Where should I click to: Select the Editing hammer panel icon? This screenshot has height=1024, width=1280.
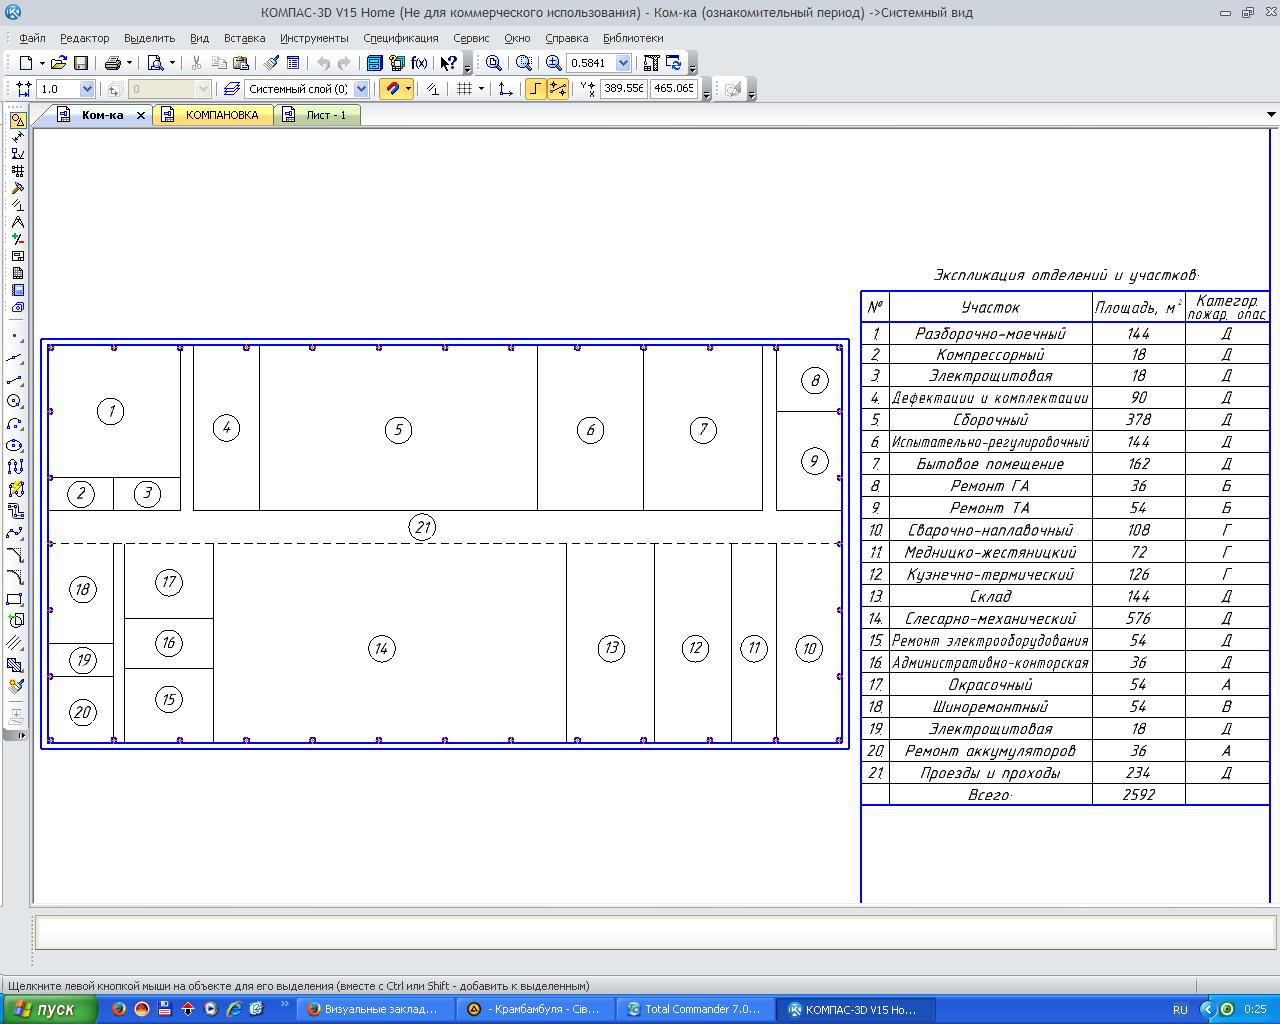18,188
